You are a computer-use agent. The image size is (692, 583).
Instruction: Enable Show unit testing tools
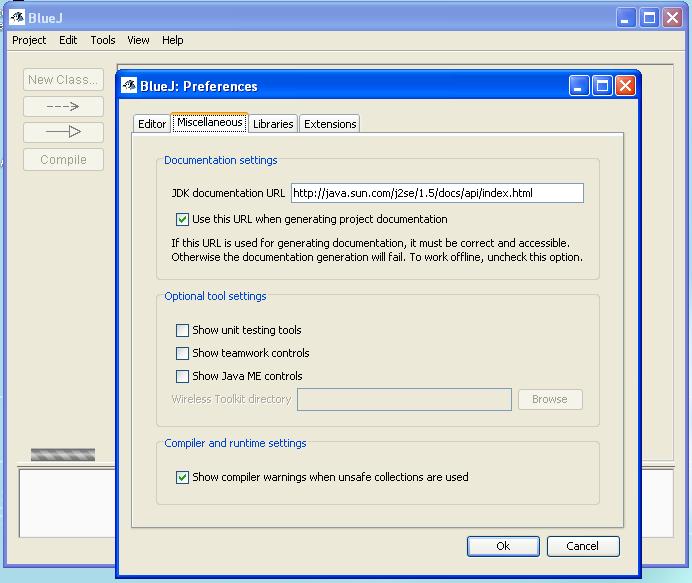tap(182, 331)
